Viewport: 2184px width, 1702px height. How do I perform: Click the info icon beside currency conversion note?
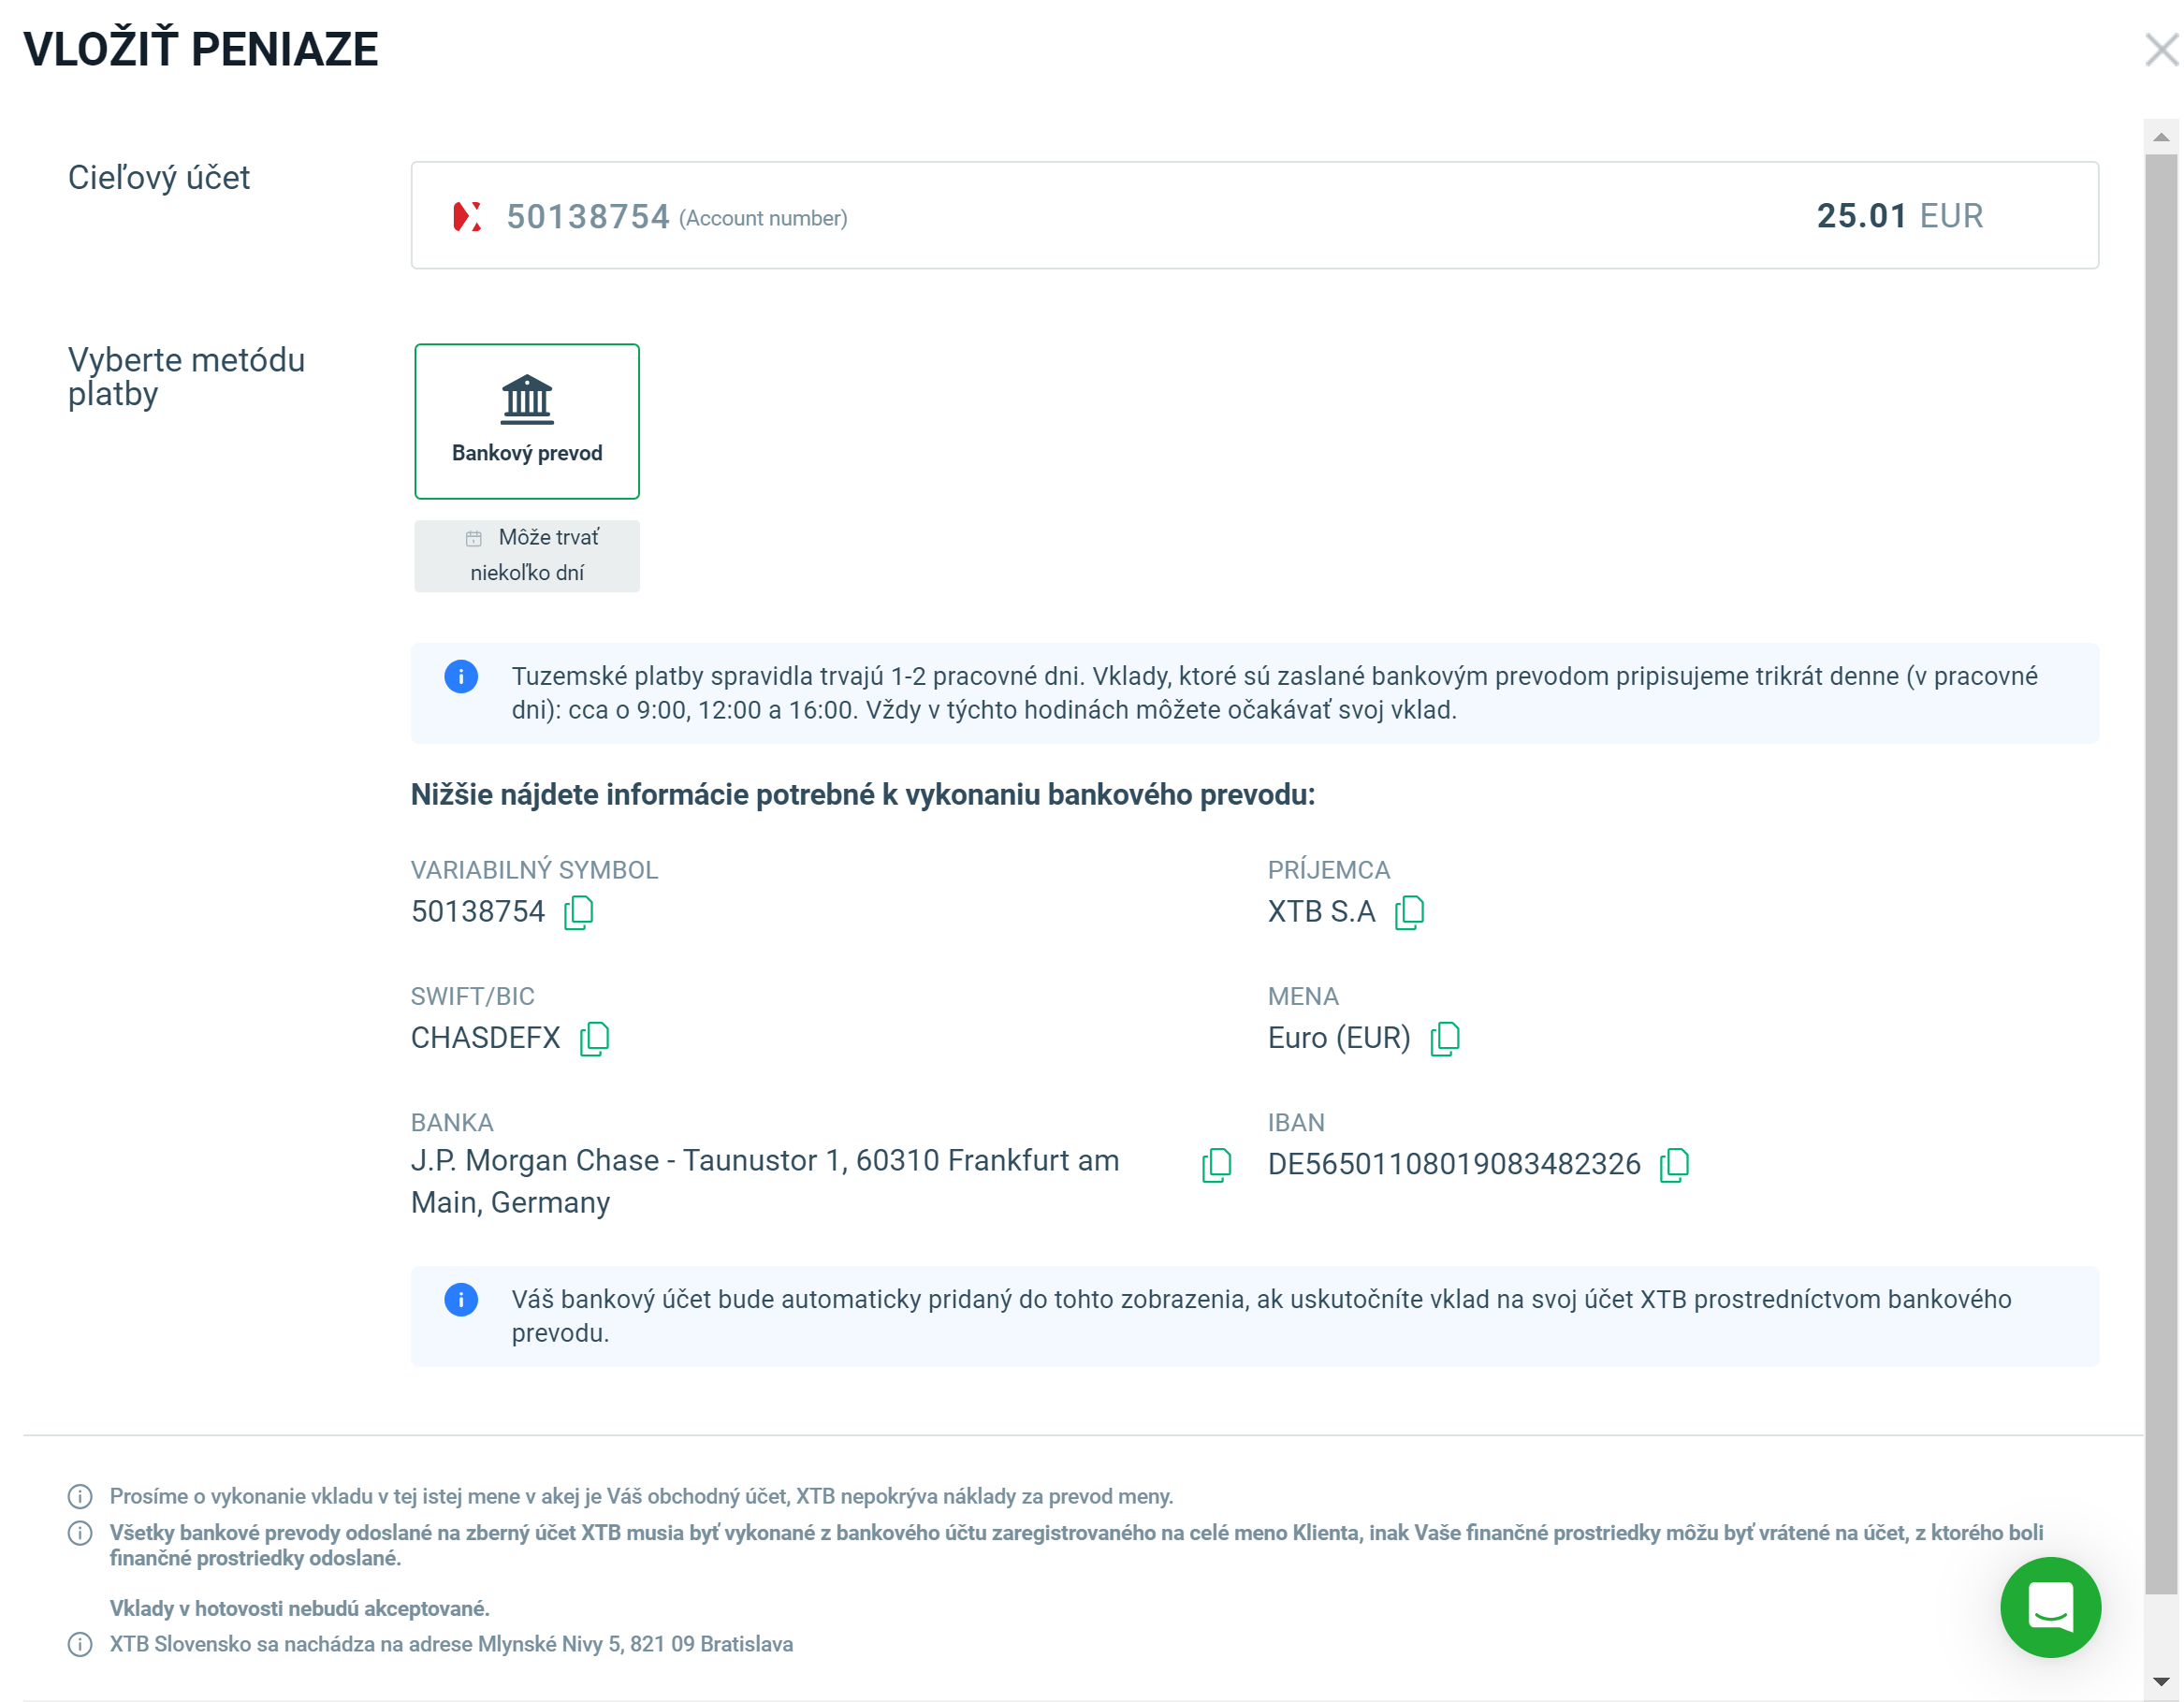(80, 1497)
